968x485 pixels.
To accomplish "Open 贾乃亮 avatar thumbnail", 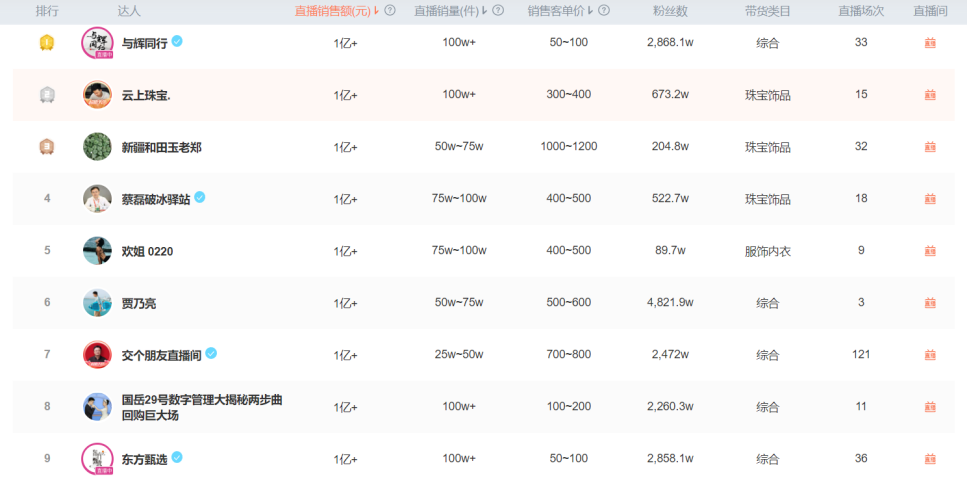I will (98, 303).
